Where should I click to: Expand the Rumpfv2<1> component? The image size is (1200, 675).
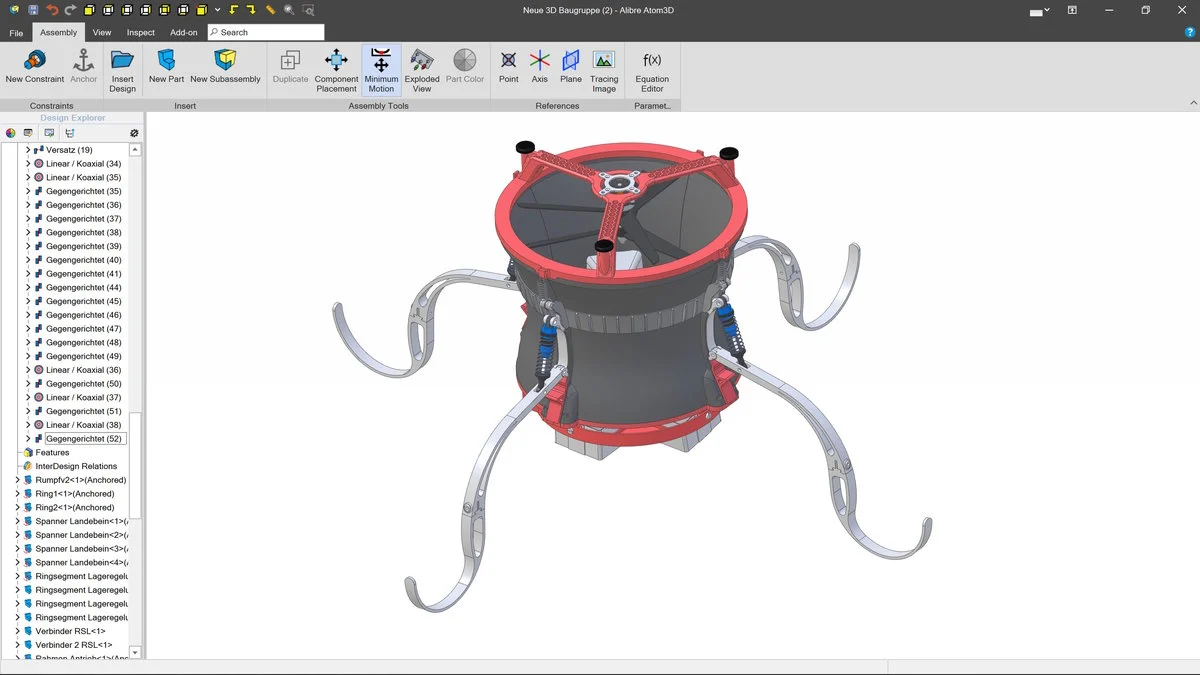(17, 480)
